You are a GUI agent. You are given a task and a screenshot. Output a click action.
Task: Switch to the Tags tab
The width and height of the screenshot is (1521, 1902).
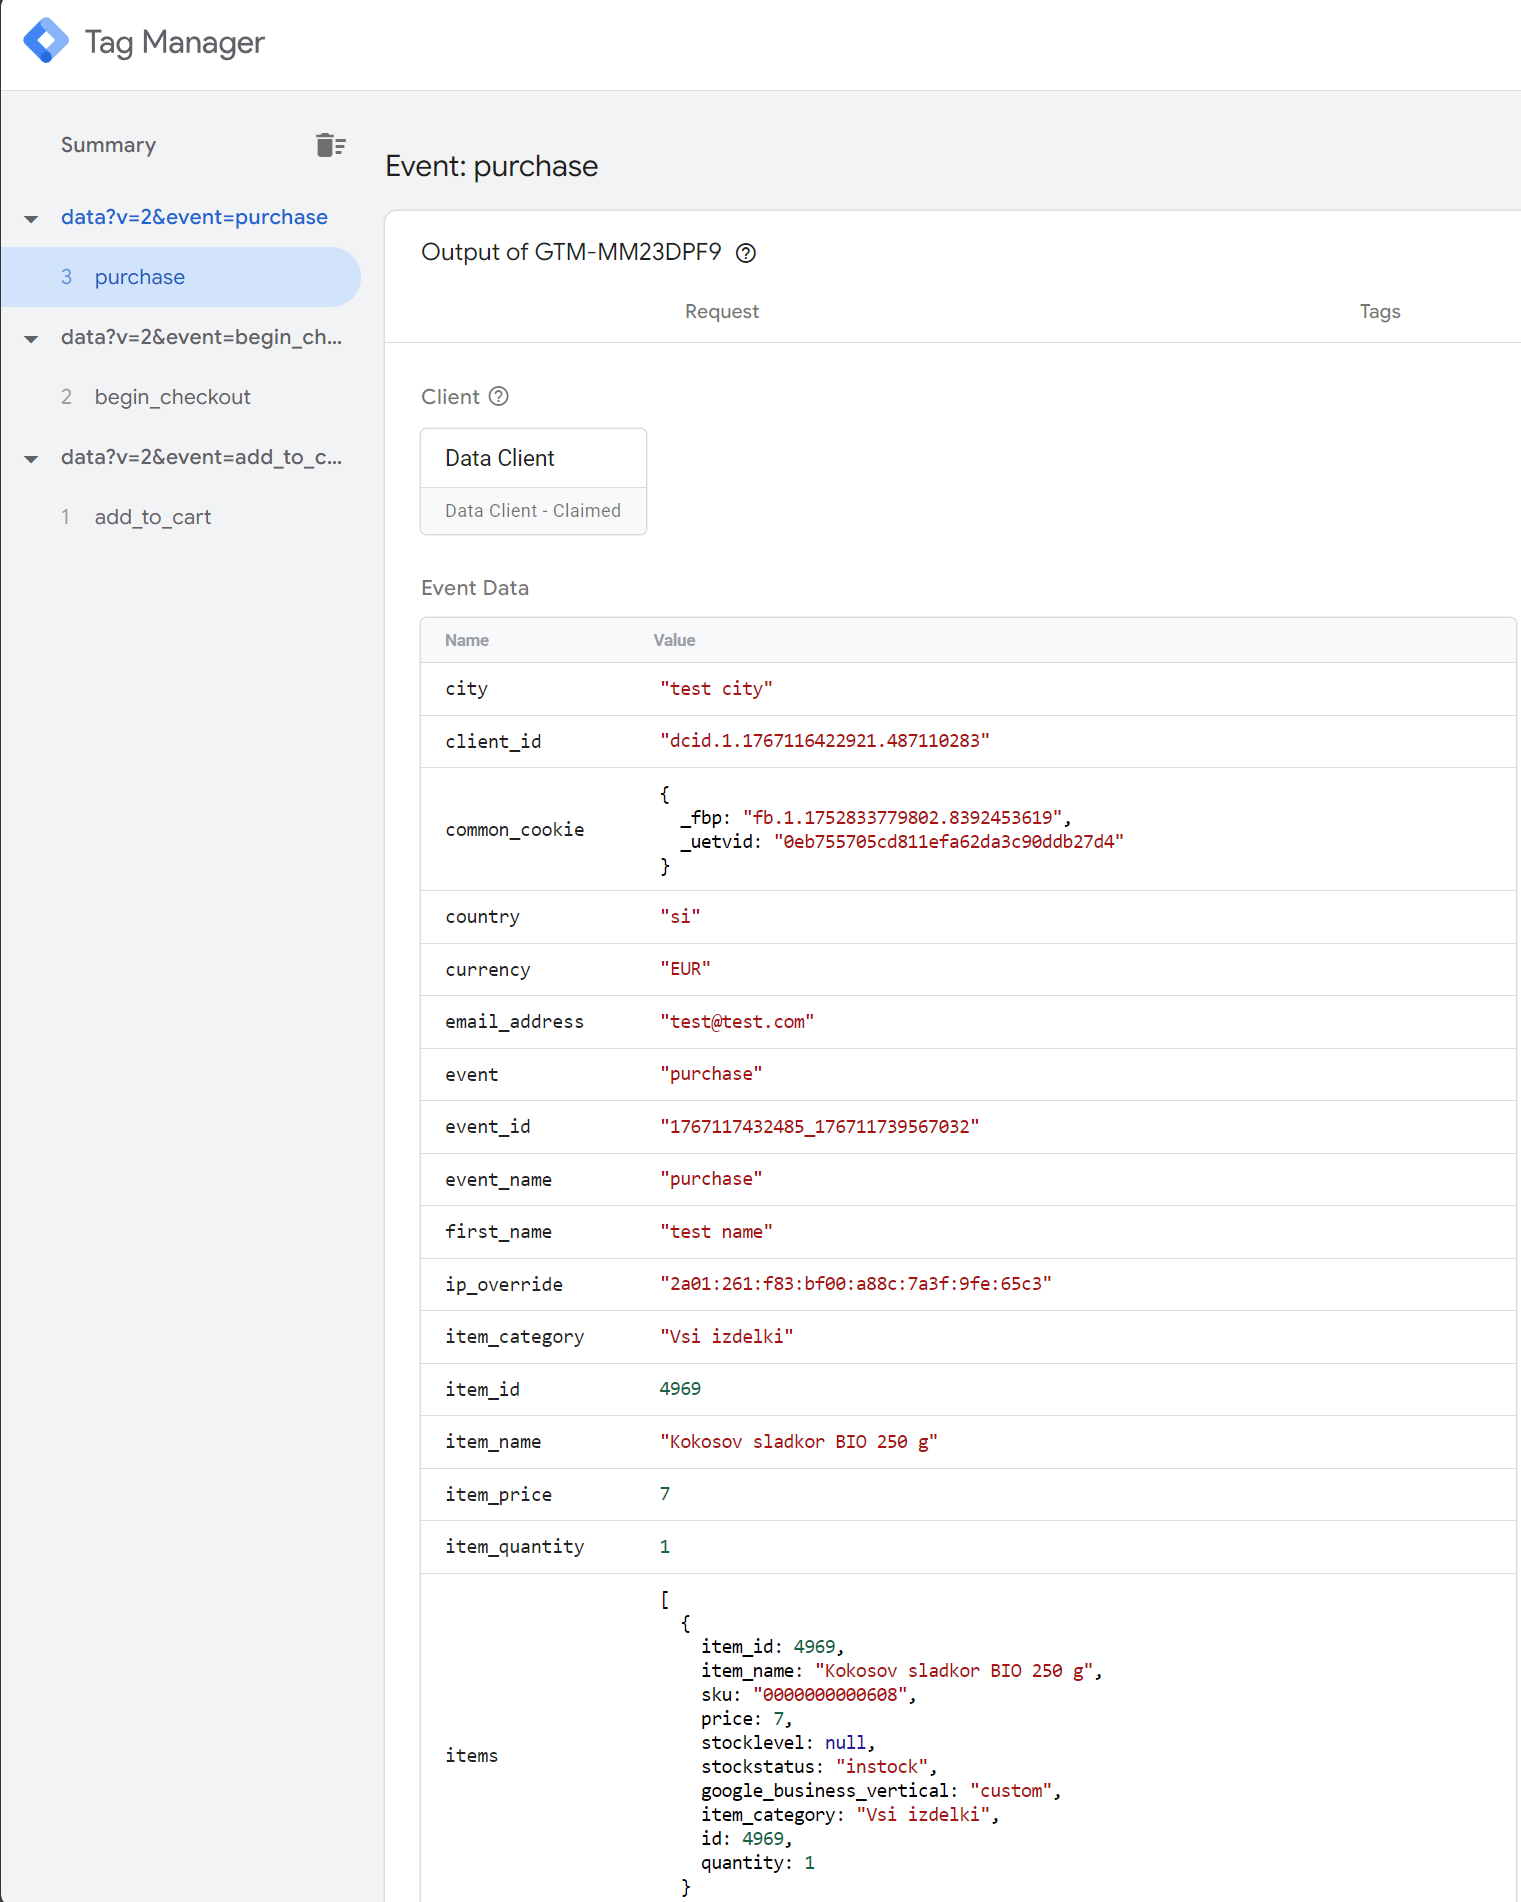[1379, 311]
